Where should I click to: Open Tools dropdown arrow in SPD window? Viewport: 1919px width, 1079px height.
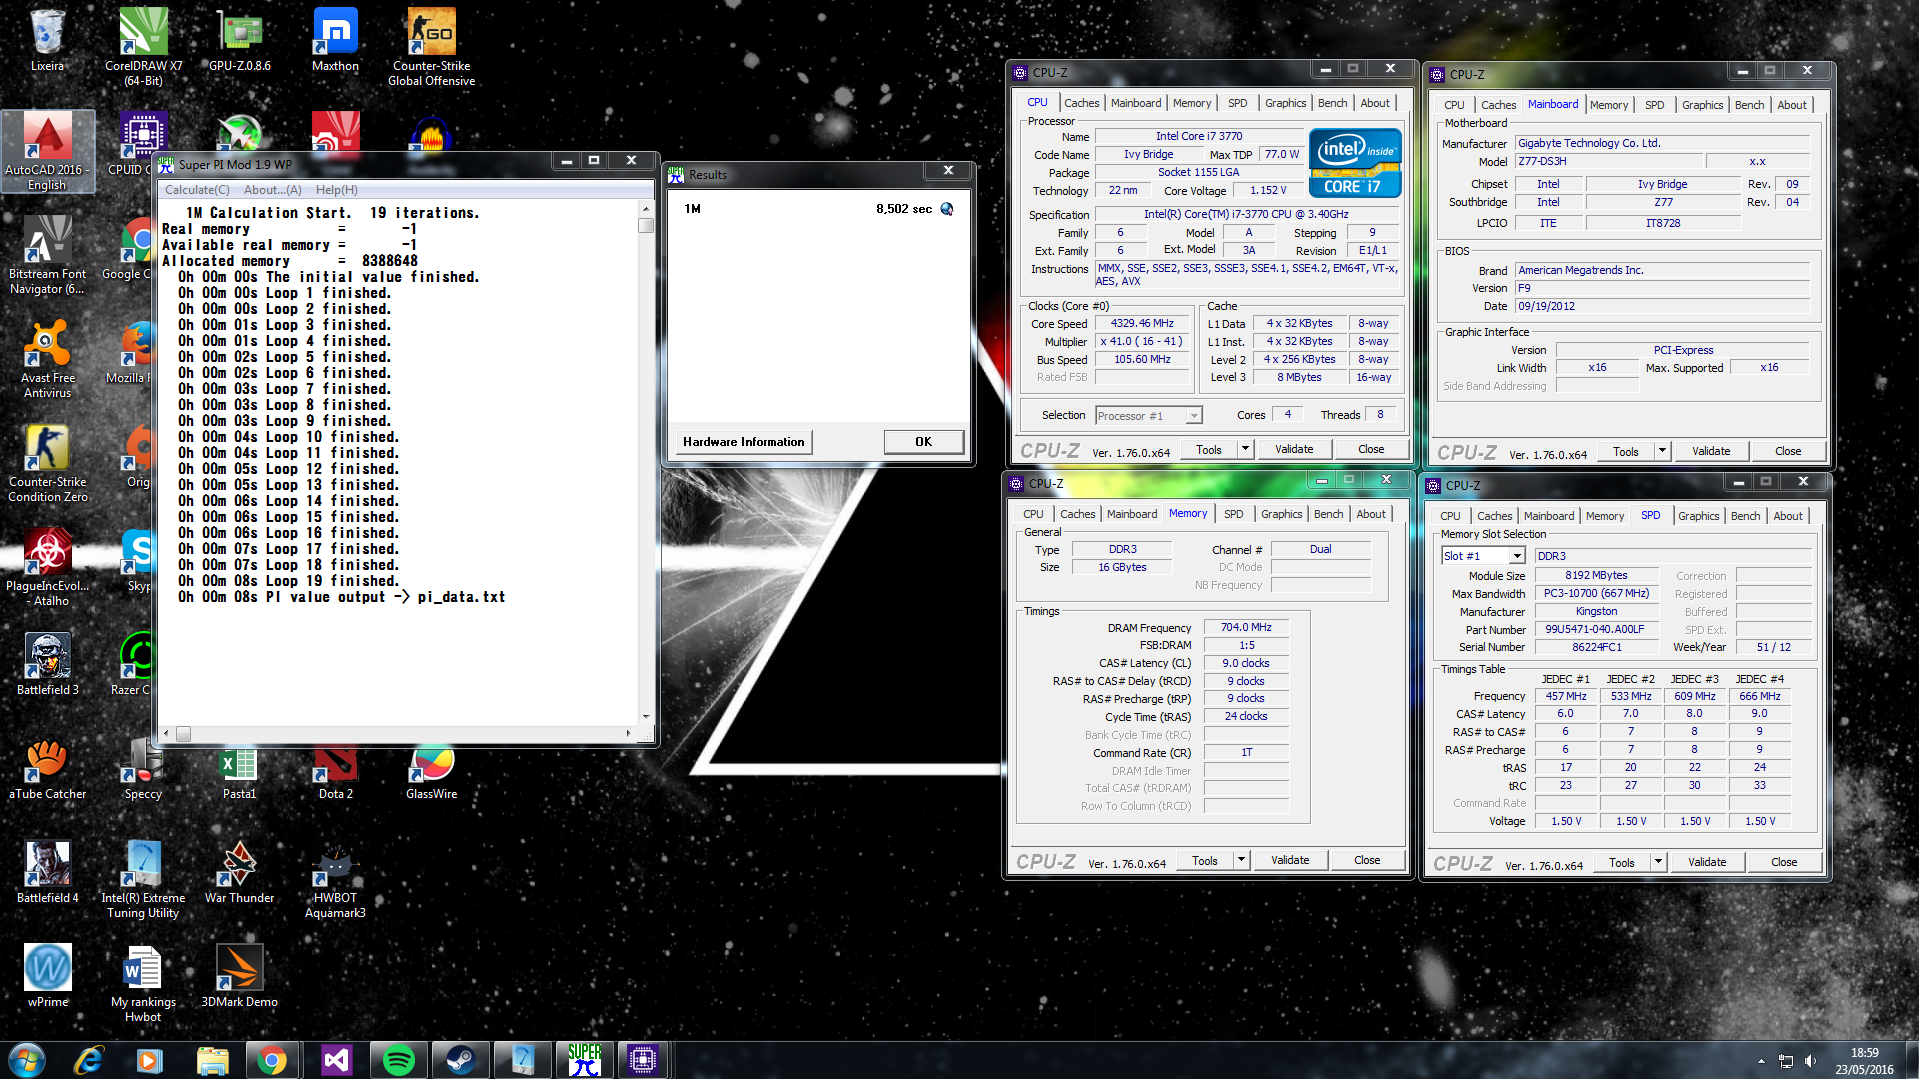(1658, 862)
